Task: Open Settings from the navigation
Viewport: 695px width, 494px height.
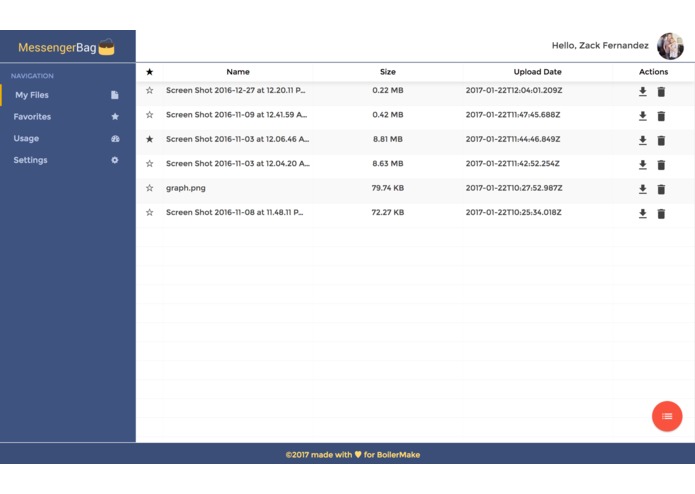Action: click(x=68, y=160)
